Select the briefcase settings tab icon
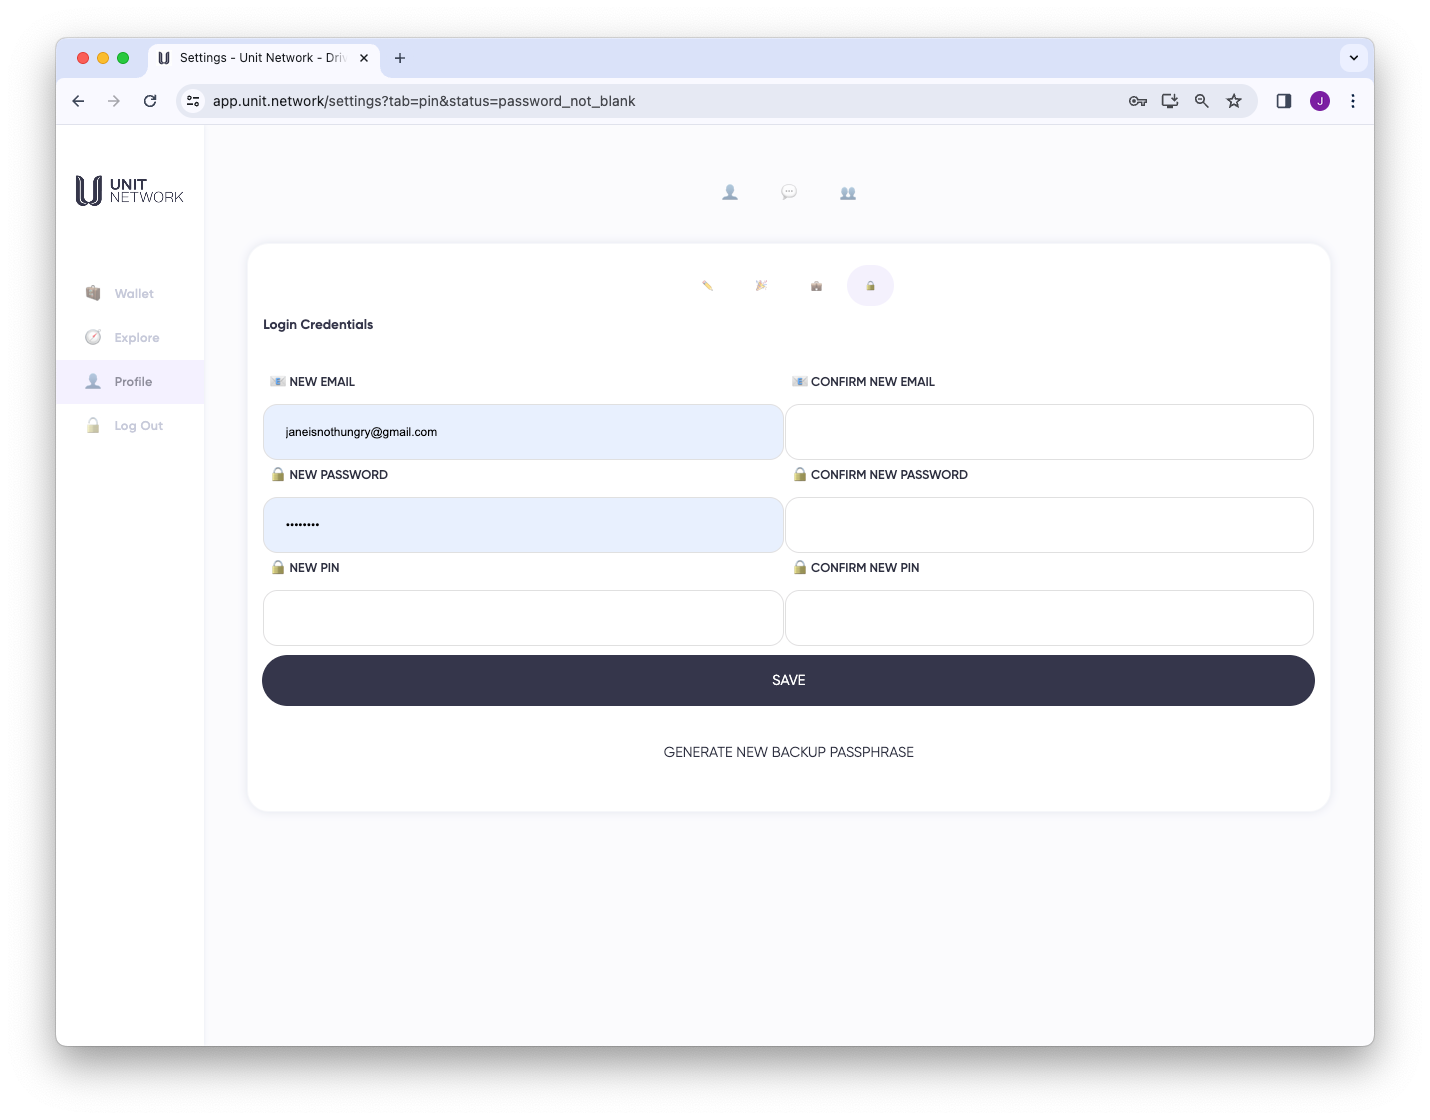 [816, 286]
